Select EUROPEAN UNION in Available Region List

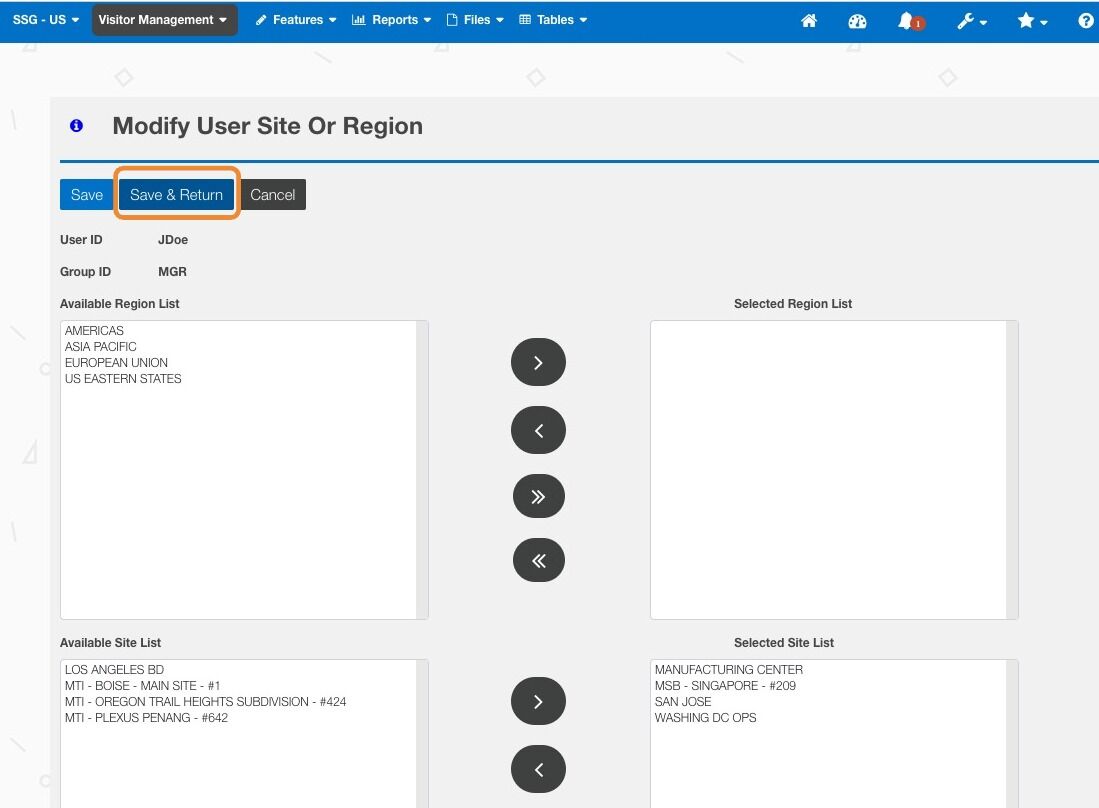click(x=116, y=362)
